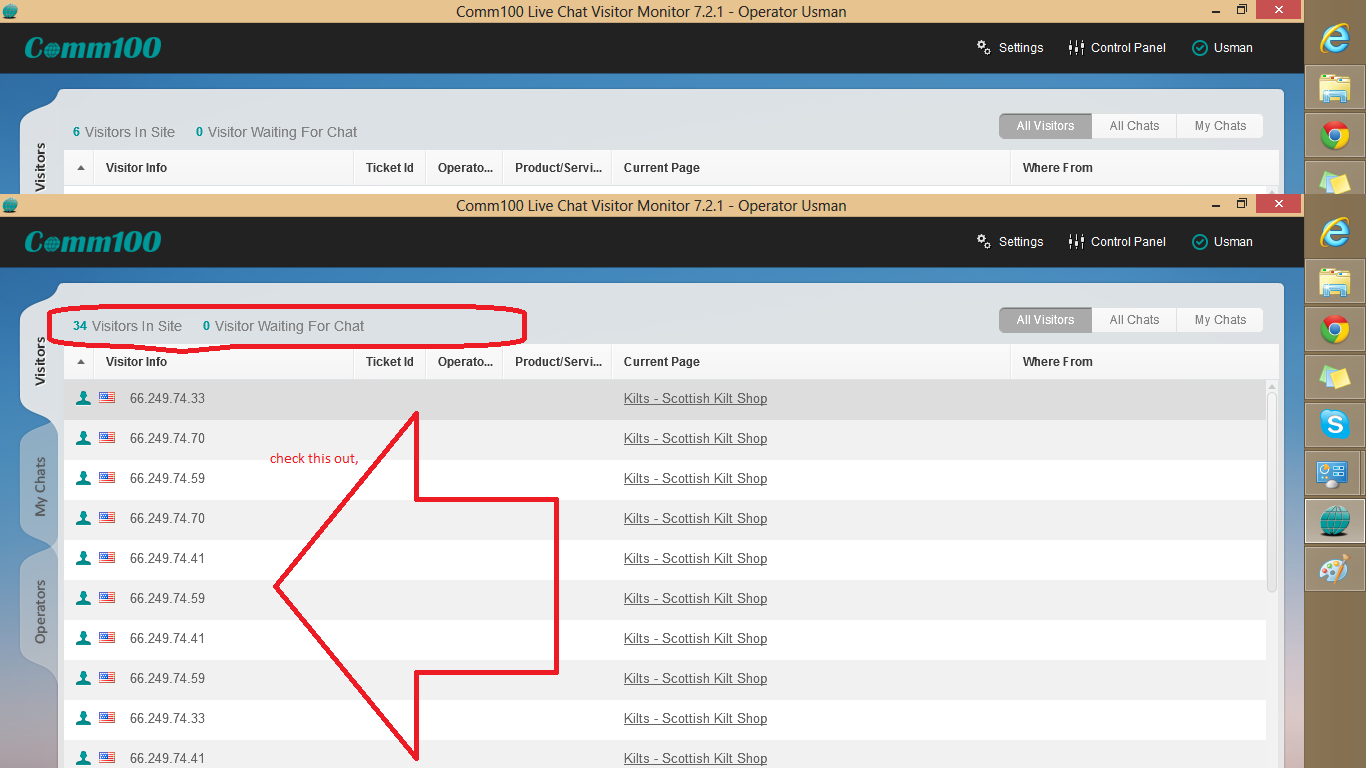
Task: Open Kilts link in the highlighted visitor row
Action: pyautogui.click(x=695, y=398)
